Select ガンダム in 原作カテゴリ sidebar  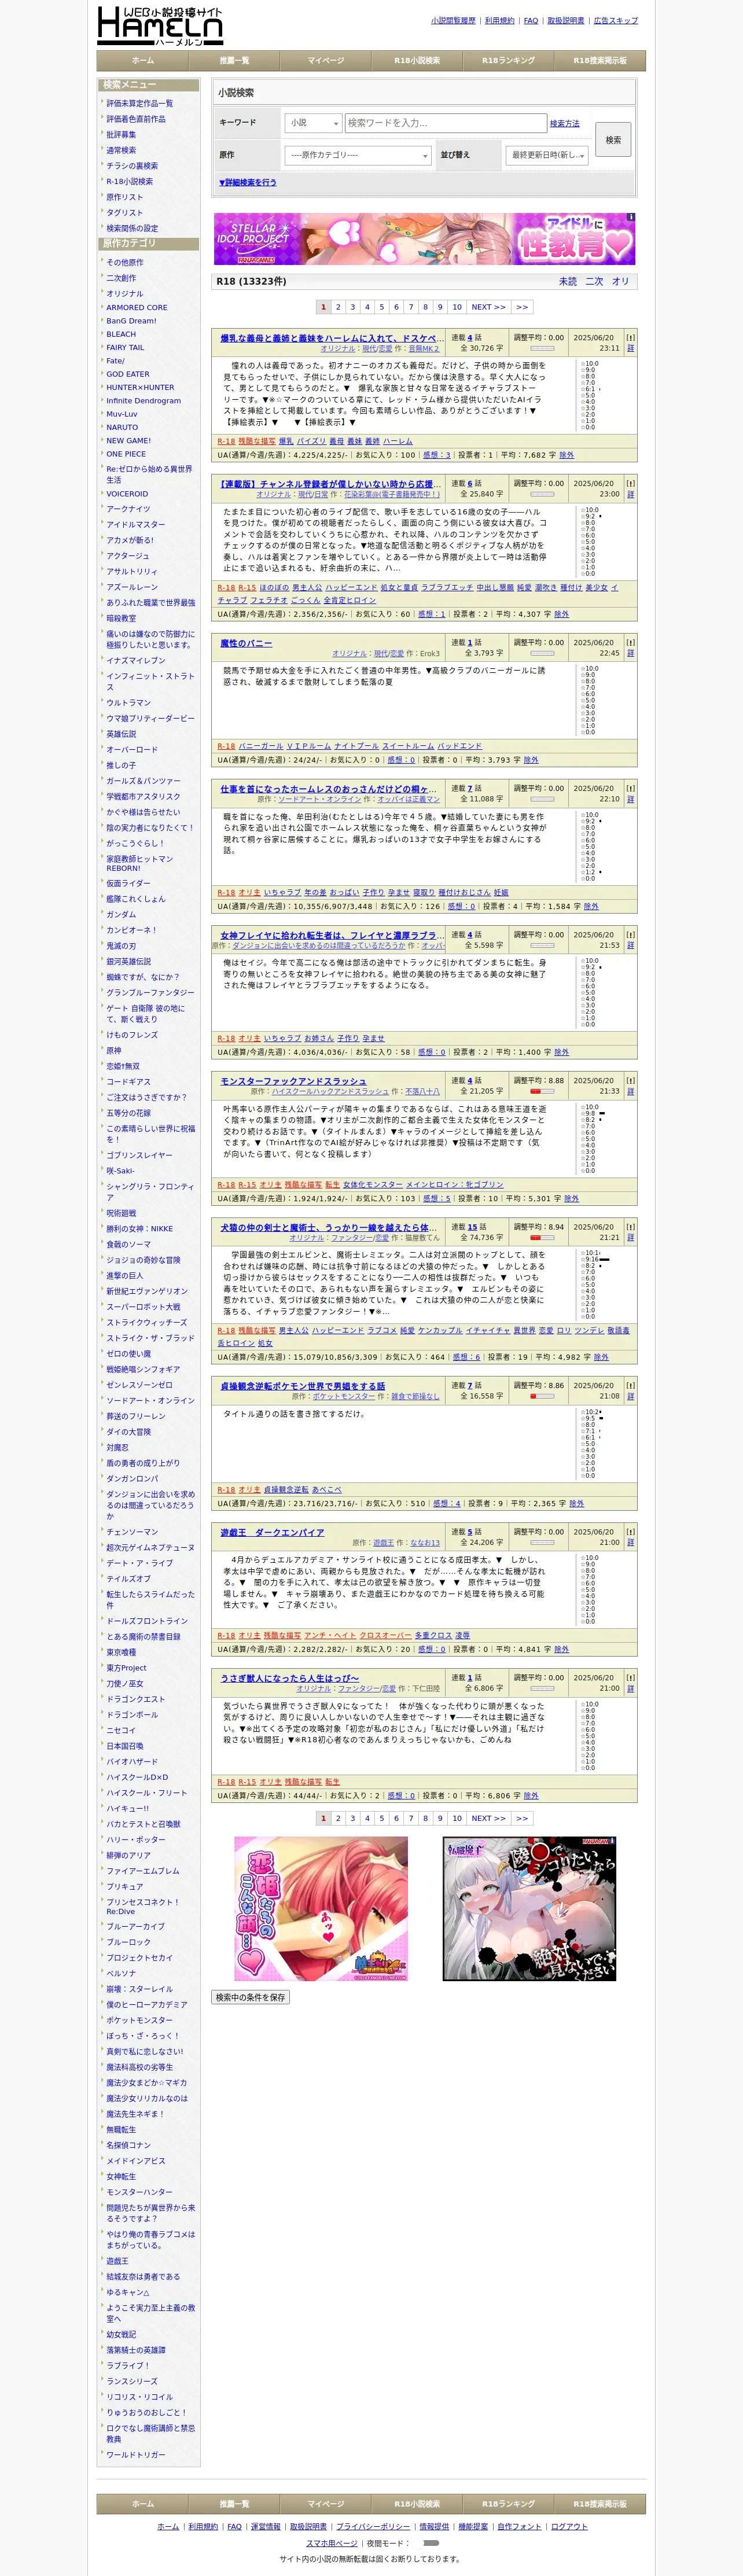[121, 914]
